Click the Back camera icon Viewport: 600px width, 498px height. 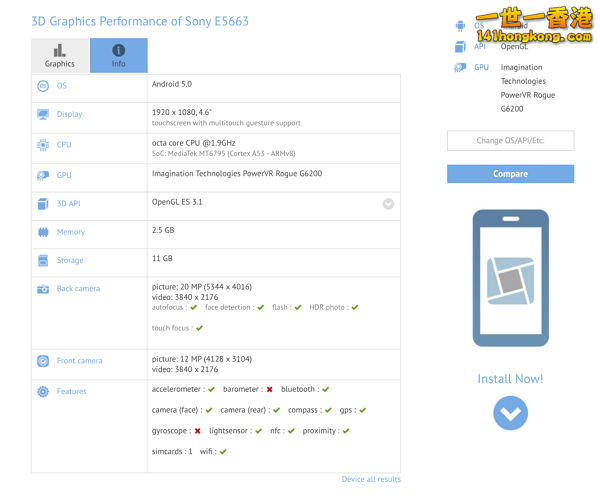pos(43,289)
